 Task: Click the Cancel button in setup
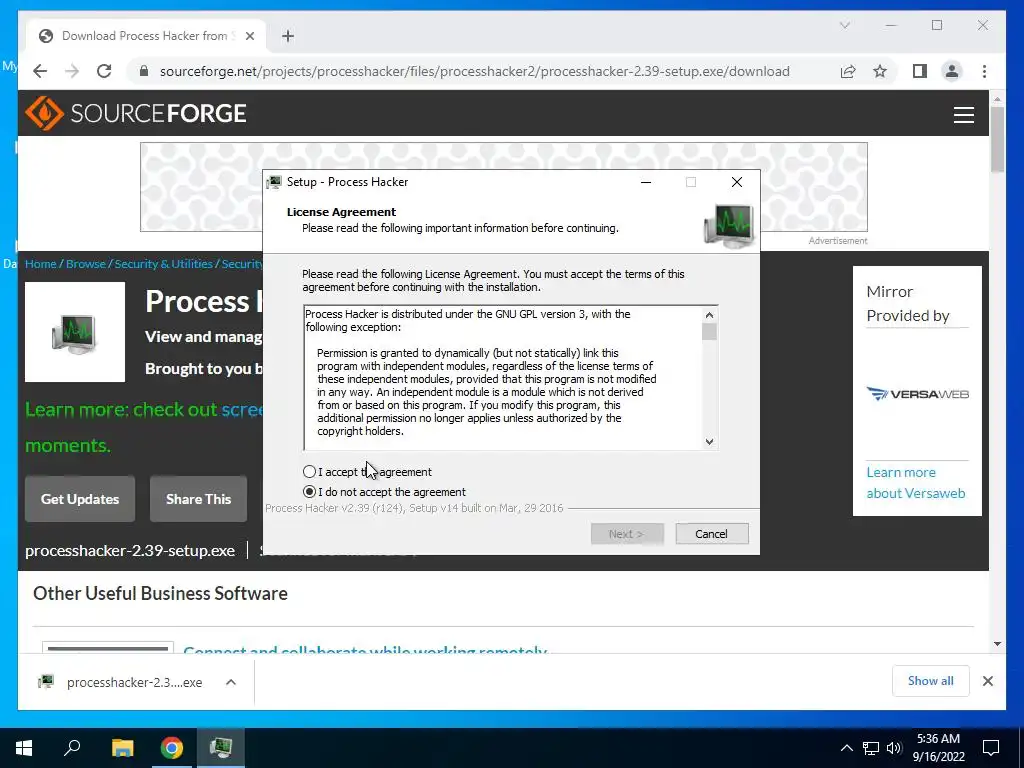click(x=711, y=534)
